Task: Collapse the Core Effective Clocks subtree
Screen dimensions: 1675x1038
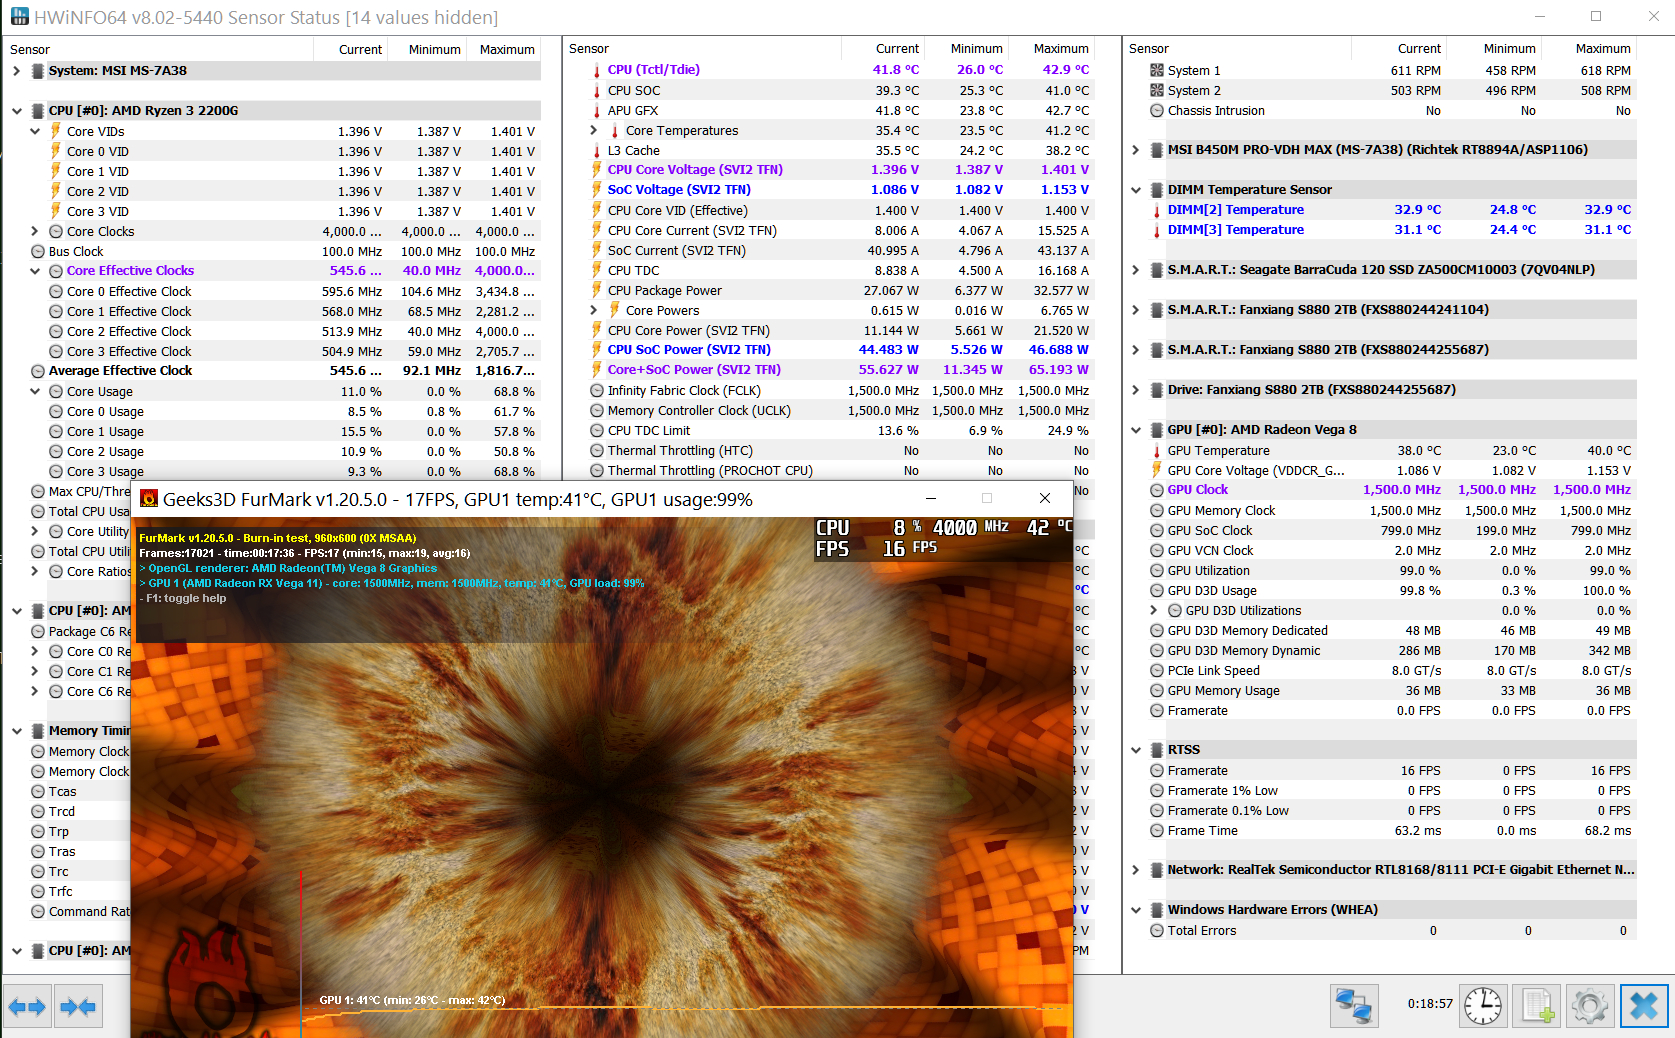Action: 35,271
